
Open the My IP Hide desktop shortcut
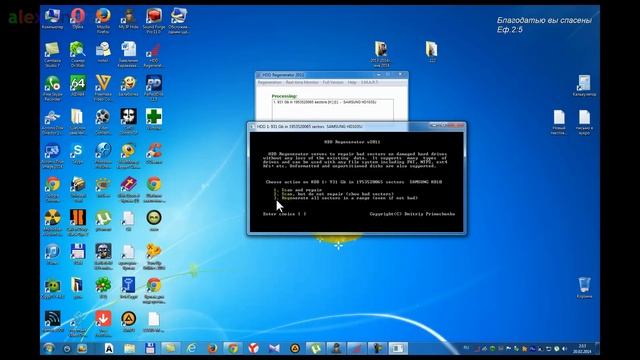129,20
